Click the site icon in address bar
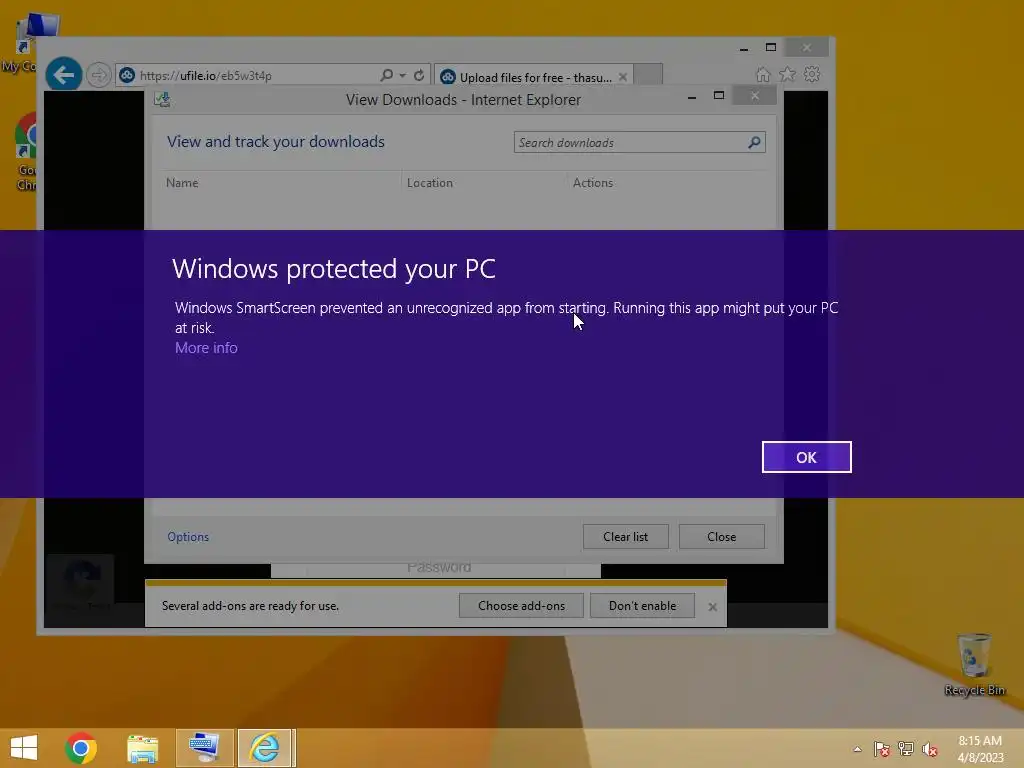 tap(127, 75)
